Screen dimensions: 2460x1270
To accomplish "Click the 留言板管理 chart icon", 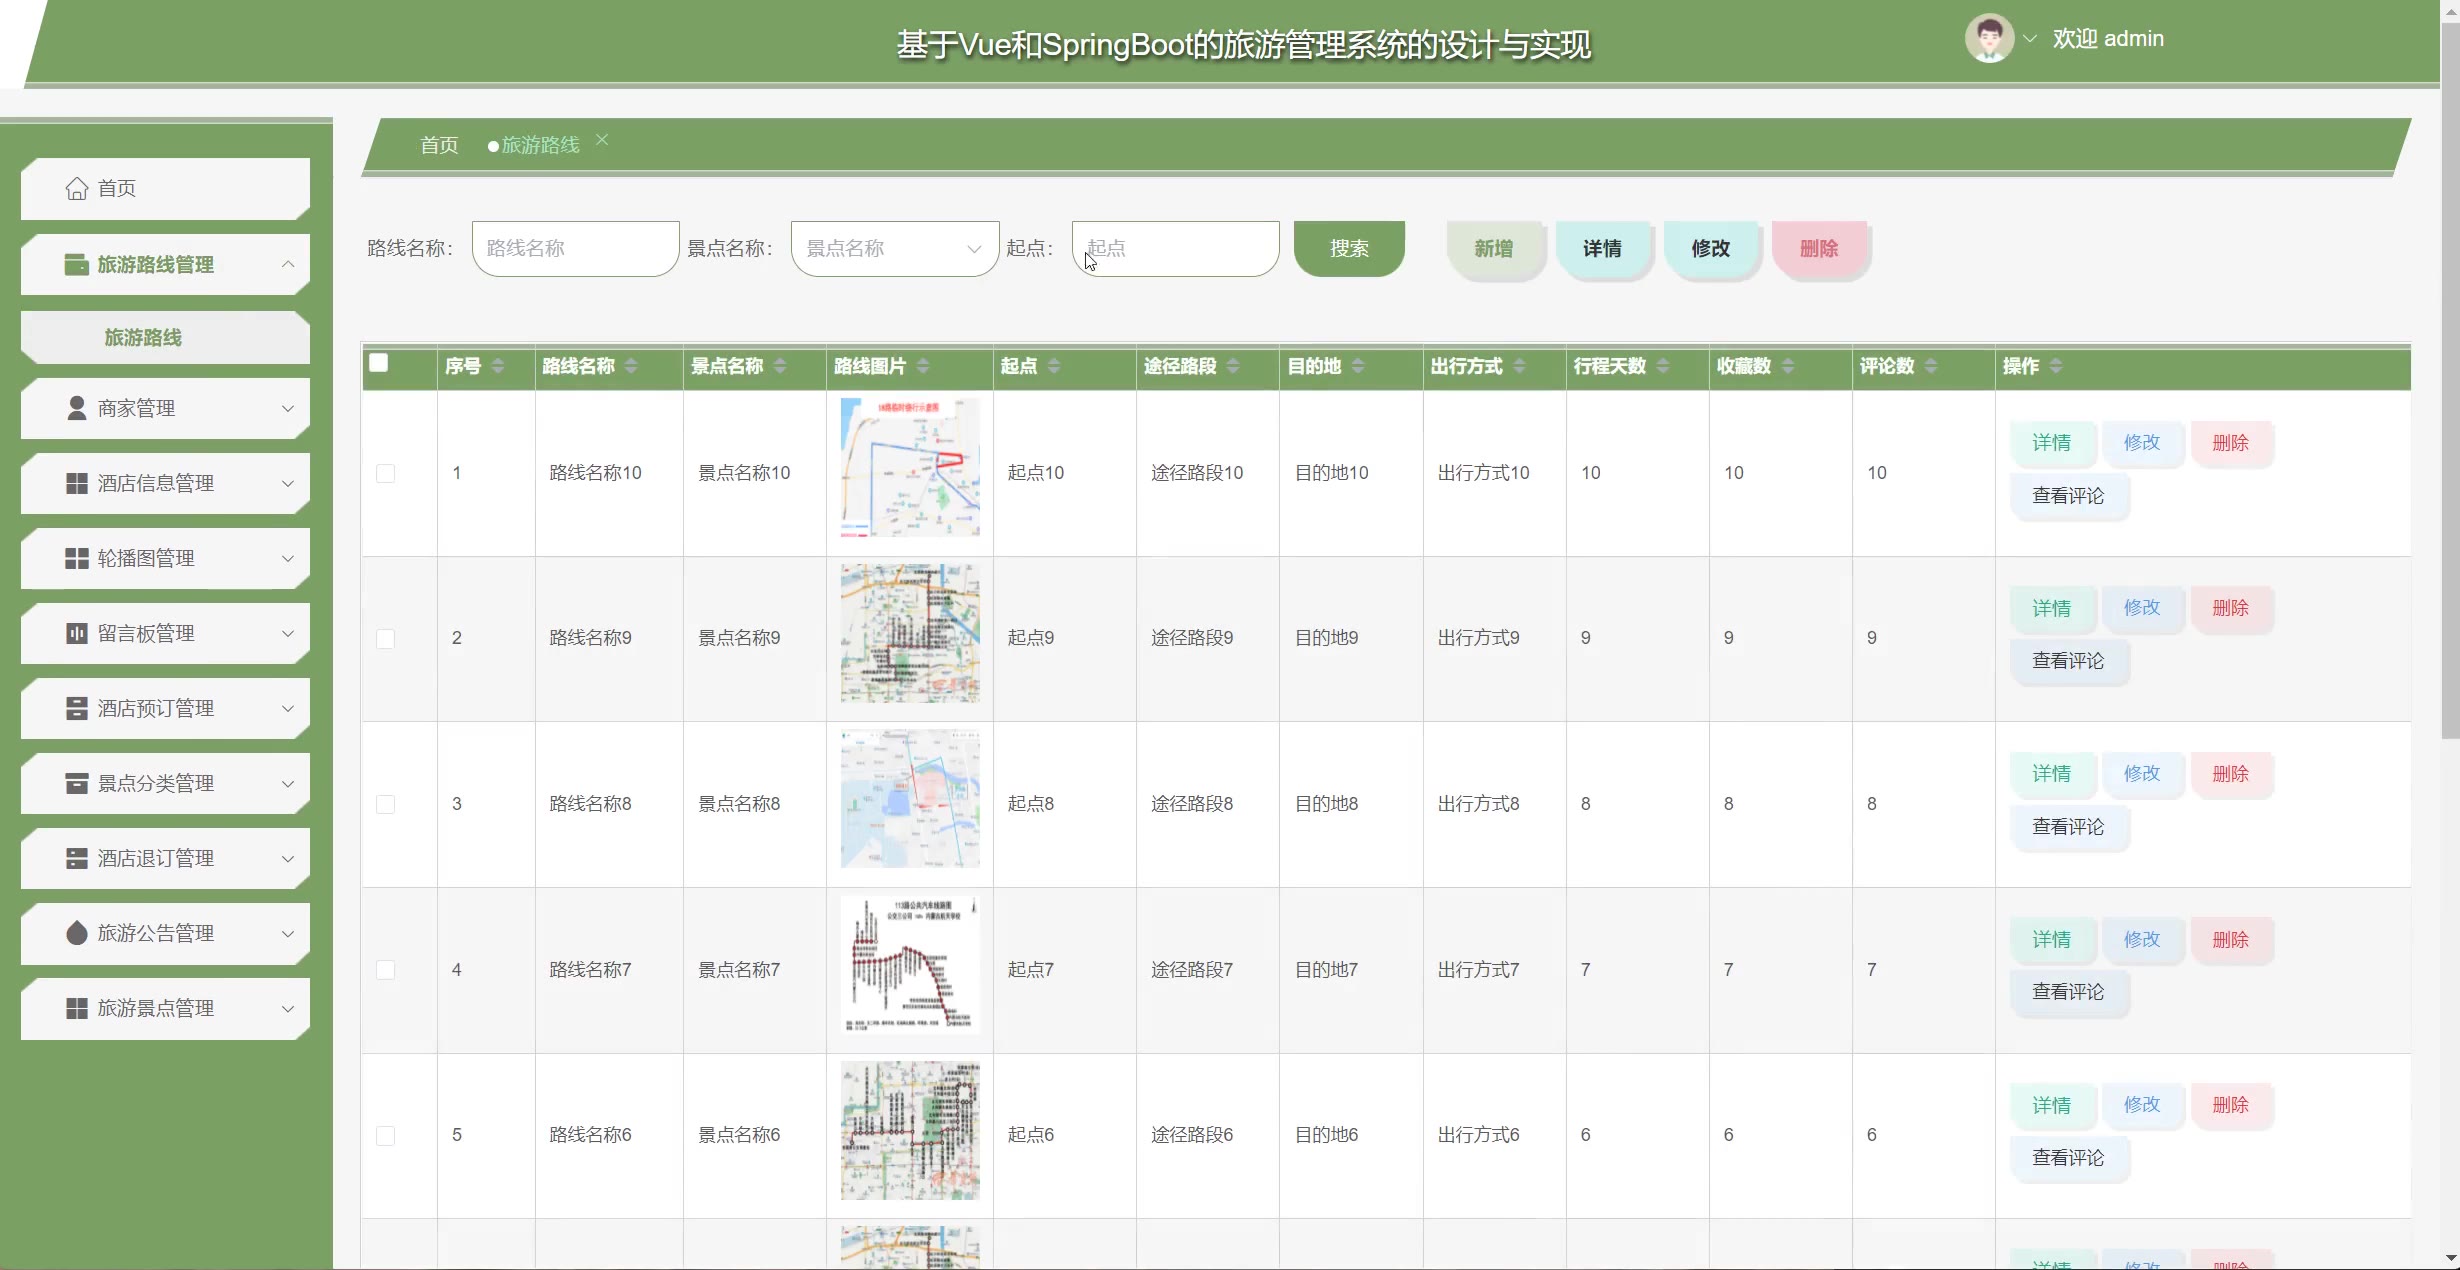I will [76, 633].
